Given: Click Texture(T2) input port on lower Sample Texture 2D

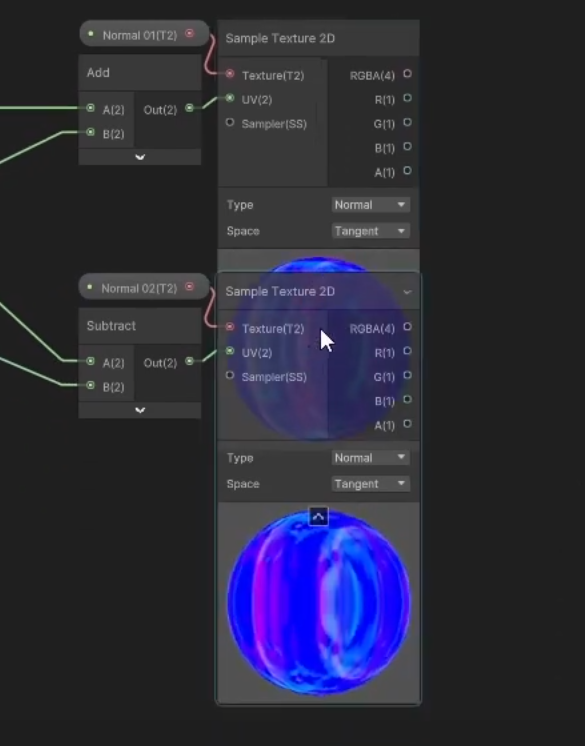Looking at the screenshot, I should pos(230,327).
